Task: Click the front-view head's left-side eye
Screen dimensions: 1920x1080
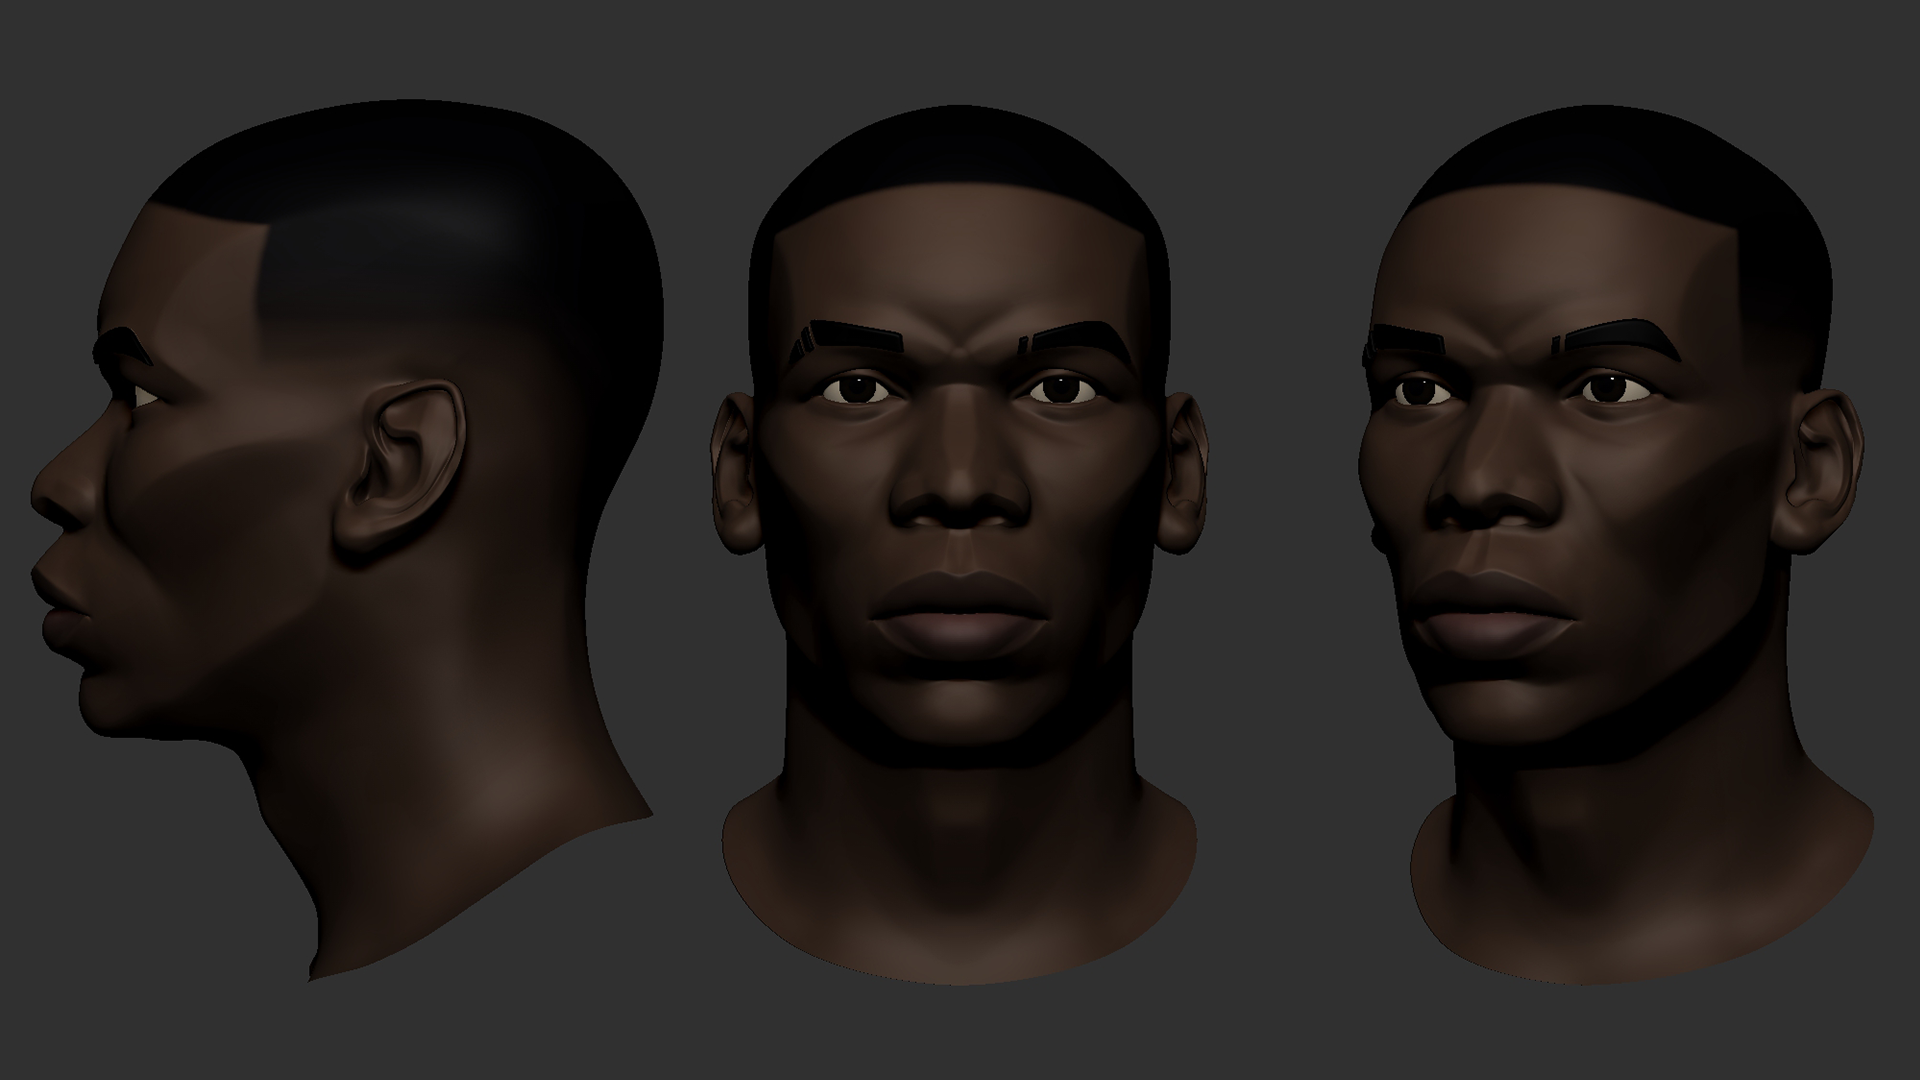Action: point(858,387)
